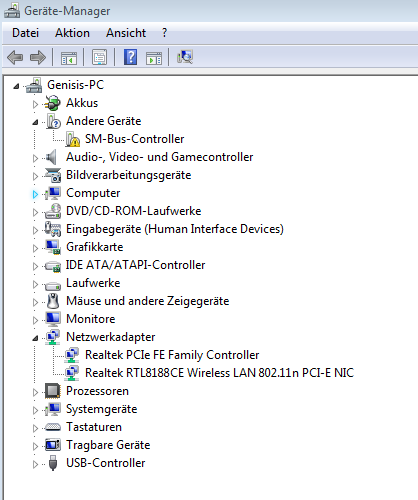418x500 pixels.
Task: Click the Netzwerkadapter network icon
Action: tap(53, 337)
